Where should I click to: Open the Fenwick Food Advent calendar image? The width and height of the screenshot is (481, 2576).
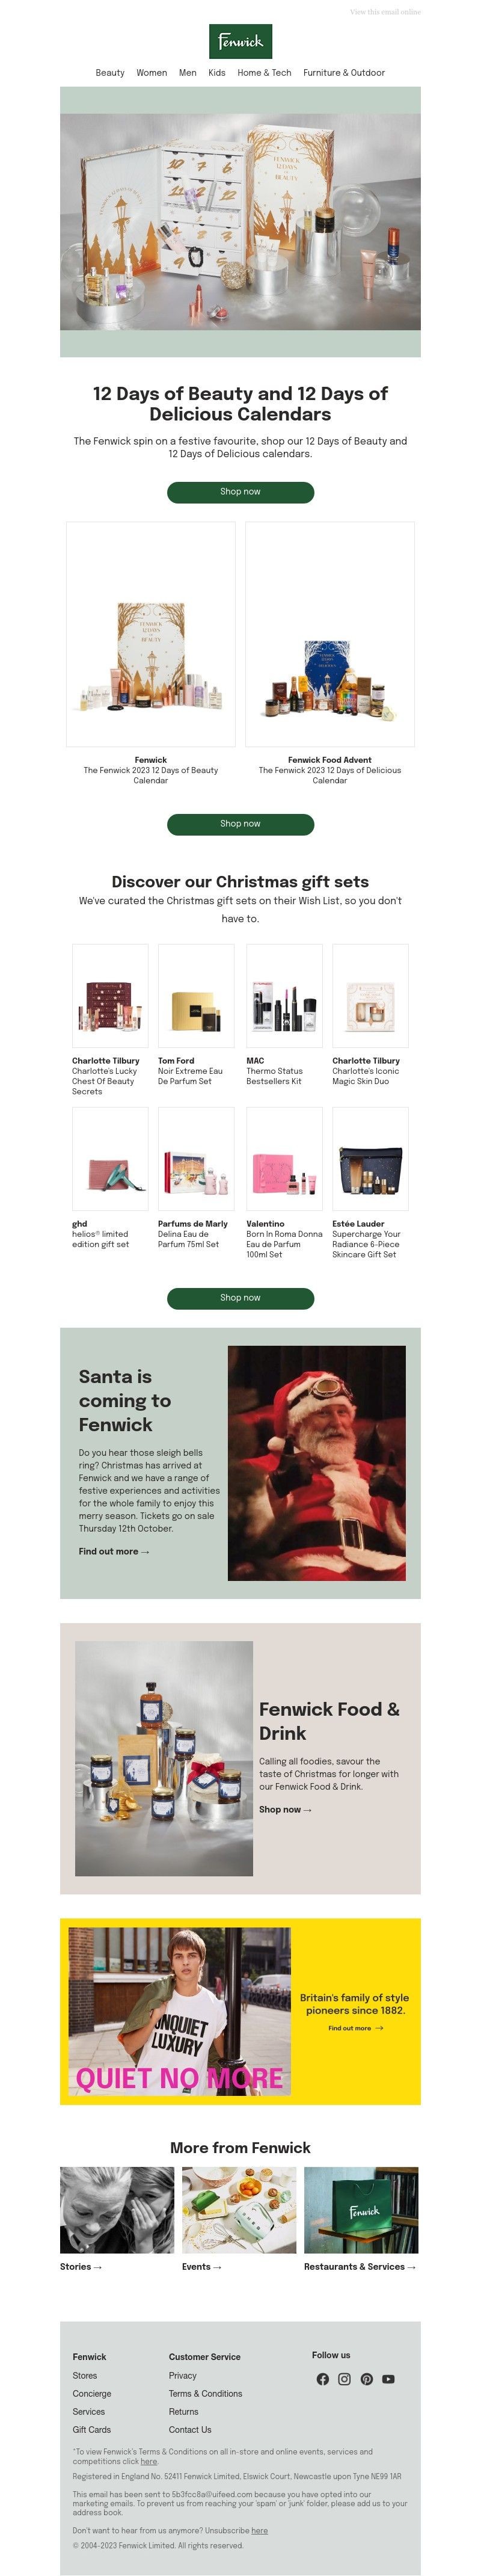click(330, 634)
